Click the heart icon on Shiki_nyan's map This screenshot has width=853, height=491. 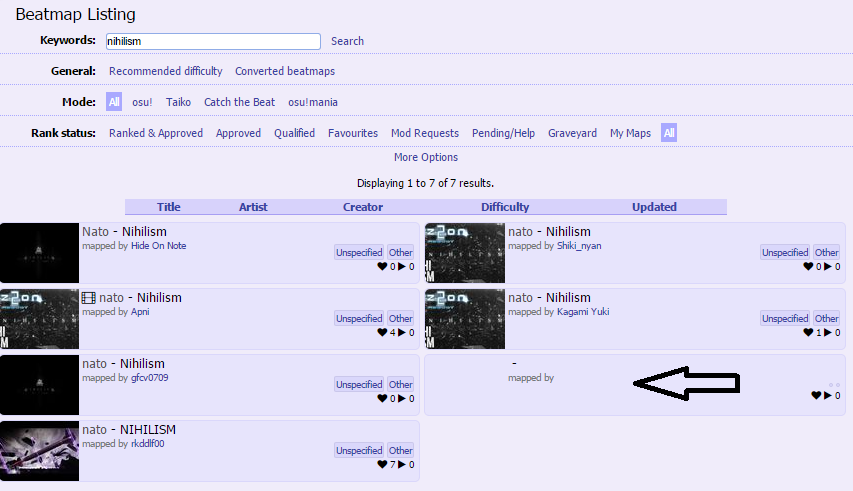pyautogui.click(x=808, y=266)
